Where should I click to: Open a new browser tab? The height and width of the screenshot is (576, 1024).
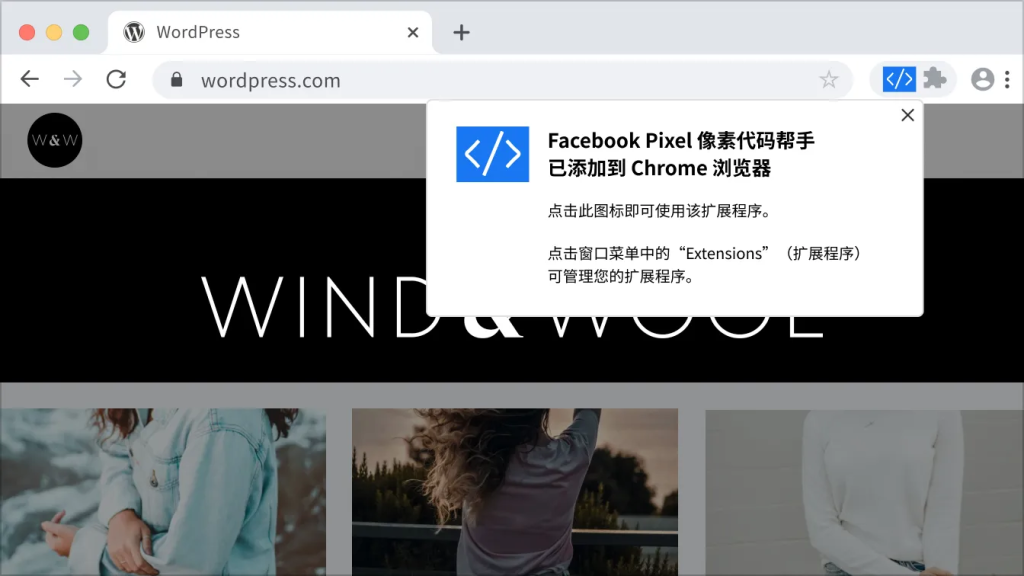(x=461, y=32)
